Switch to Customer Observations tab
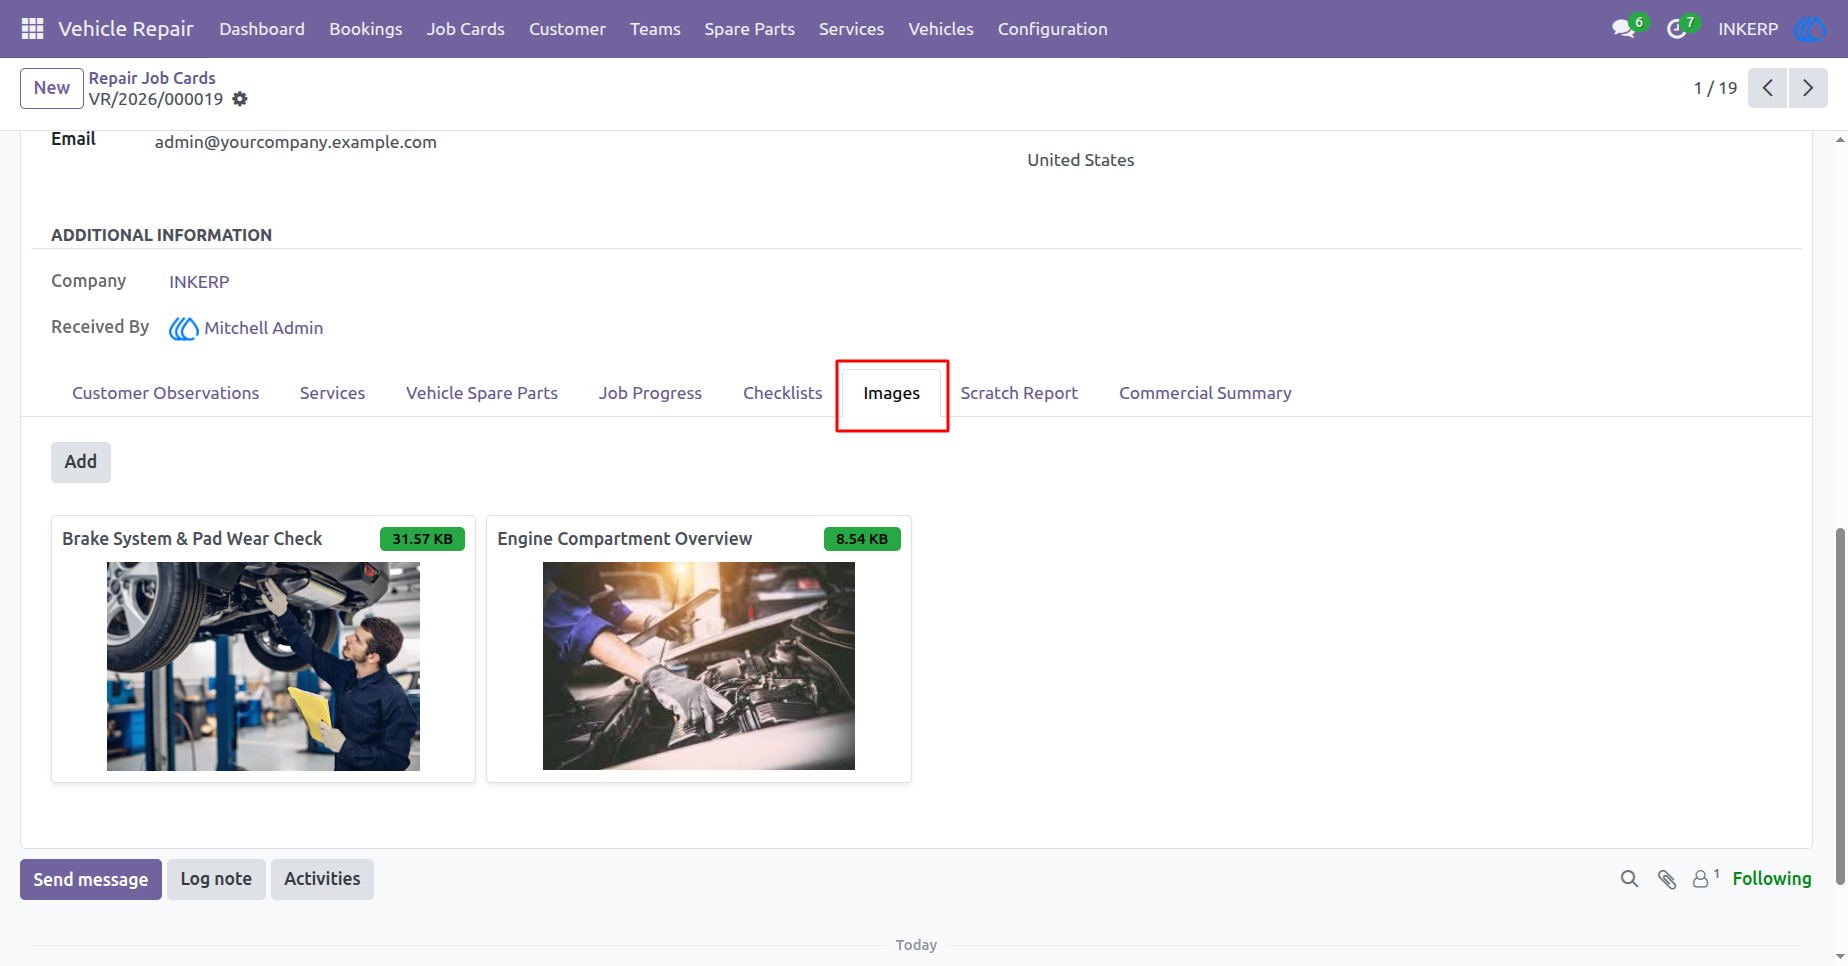The image size is (1848, 966). (166, 393)
